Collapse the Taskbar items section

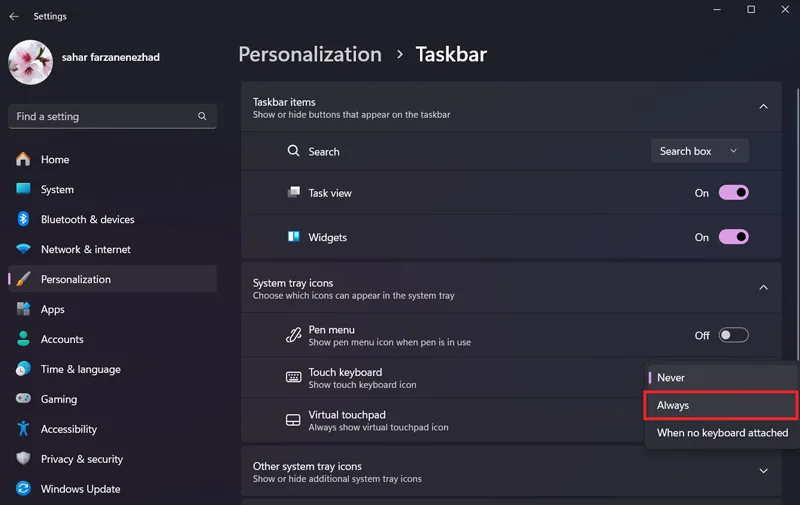pyautogui.click(x=763, y=107)
